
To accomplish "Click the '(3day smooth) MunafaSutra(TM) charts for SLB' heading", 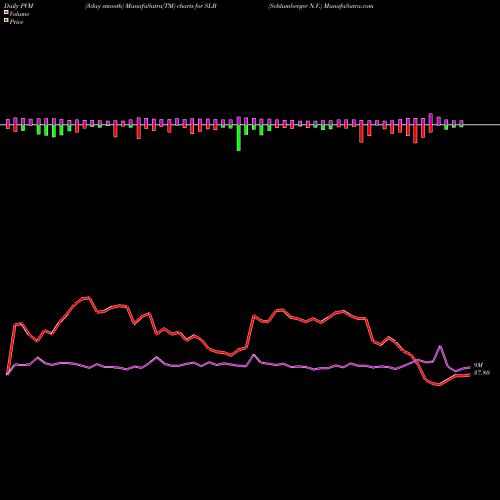I will (151, 6).
